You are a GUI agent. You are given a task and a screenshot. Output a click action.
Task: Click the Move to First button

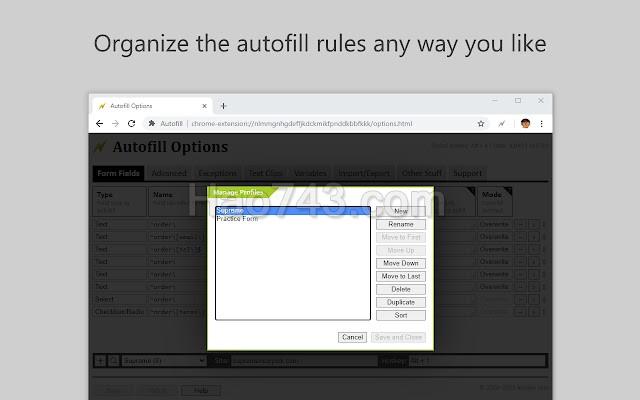pos(401,237)
